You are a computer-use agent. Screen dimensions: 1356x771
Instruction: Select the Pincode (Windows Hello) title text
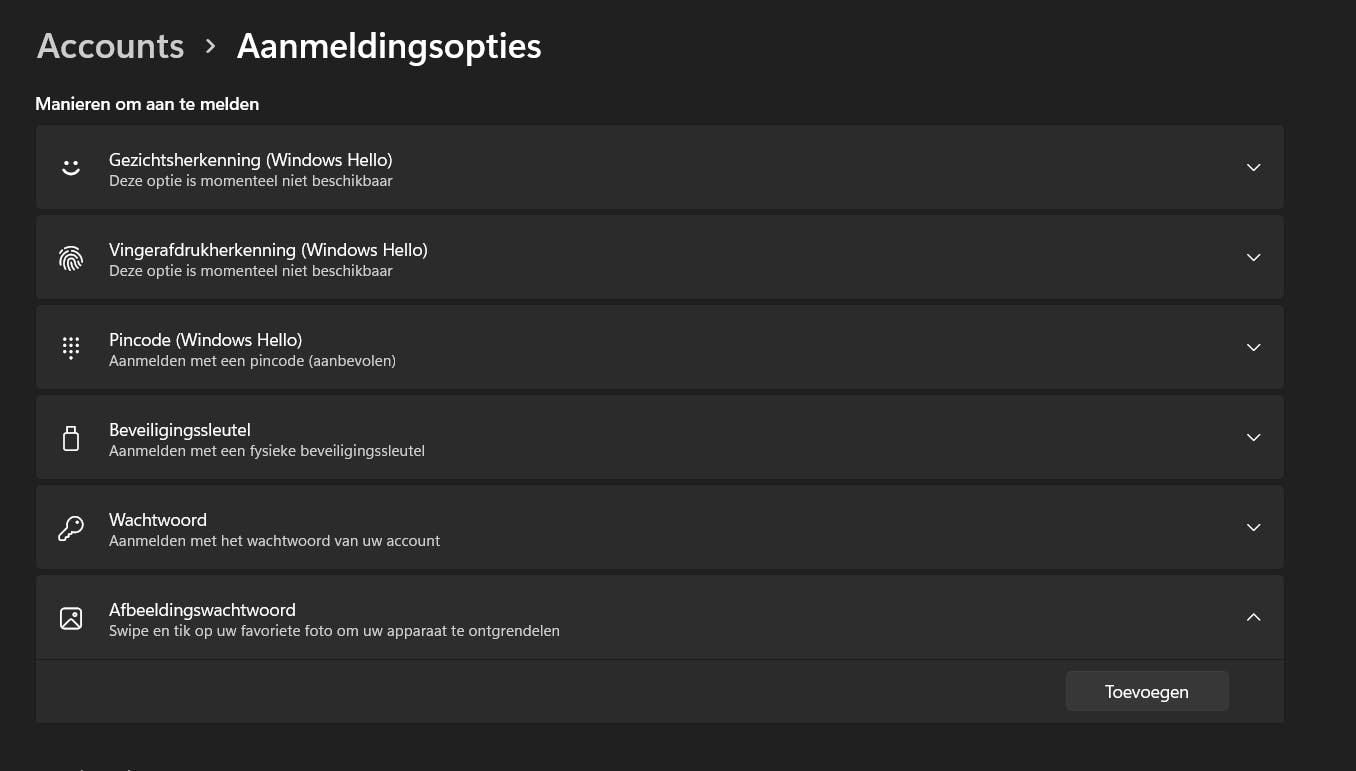click(x=205, y=340)
